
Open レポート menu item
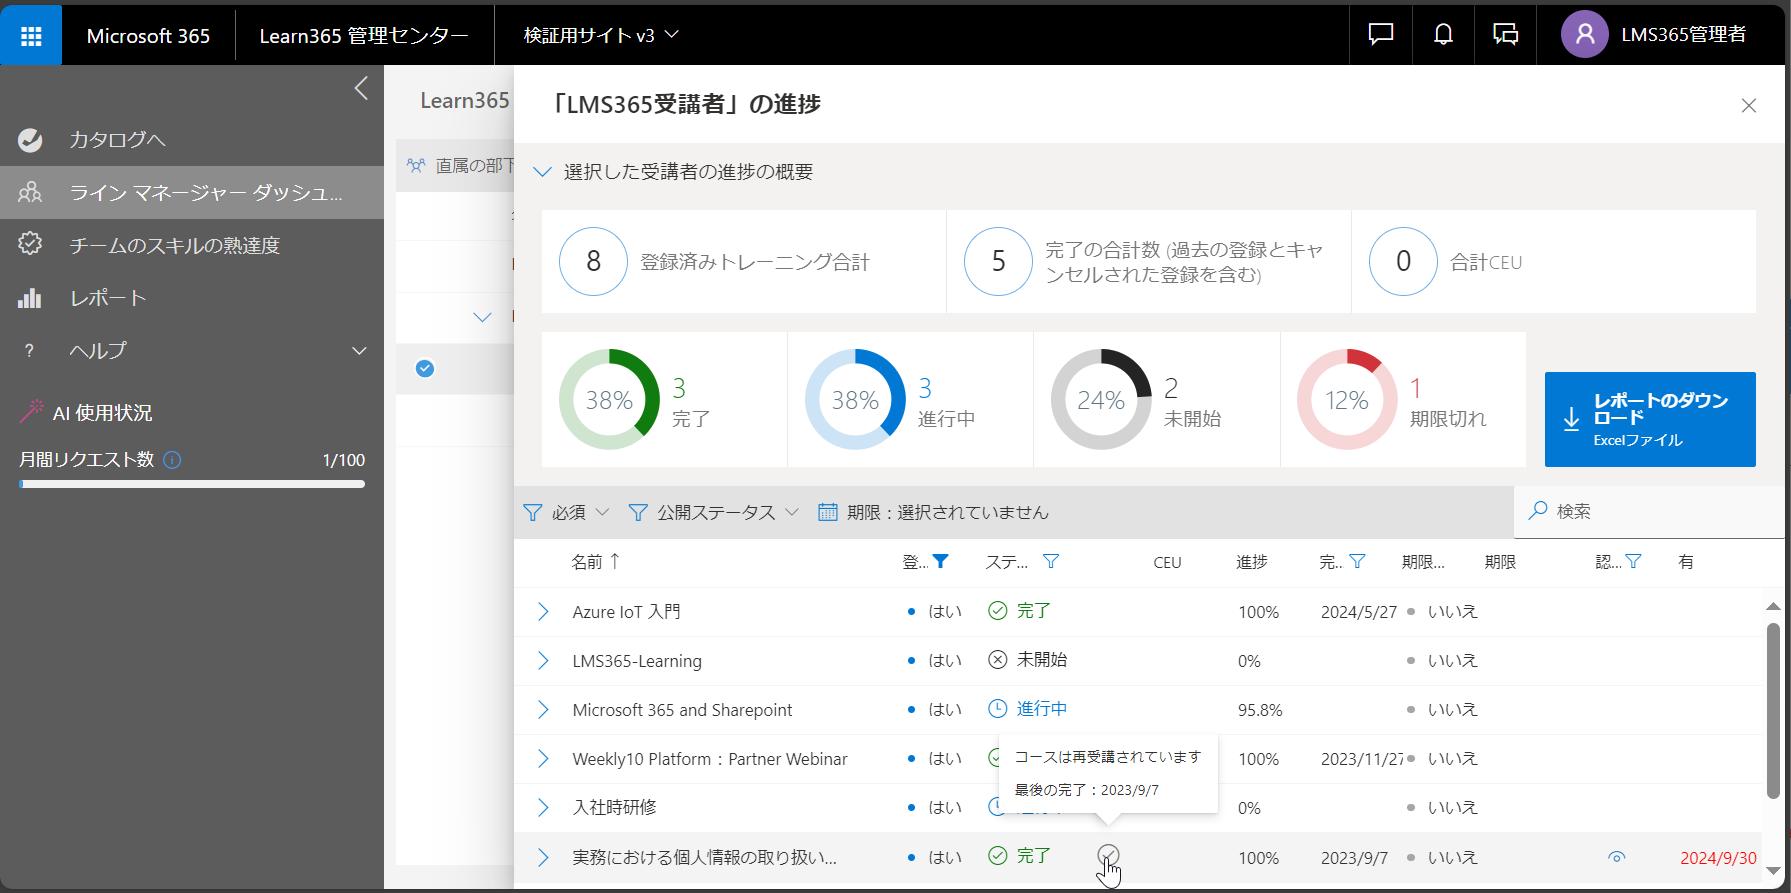click(x=192, y=298)
